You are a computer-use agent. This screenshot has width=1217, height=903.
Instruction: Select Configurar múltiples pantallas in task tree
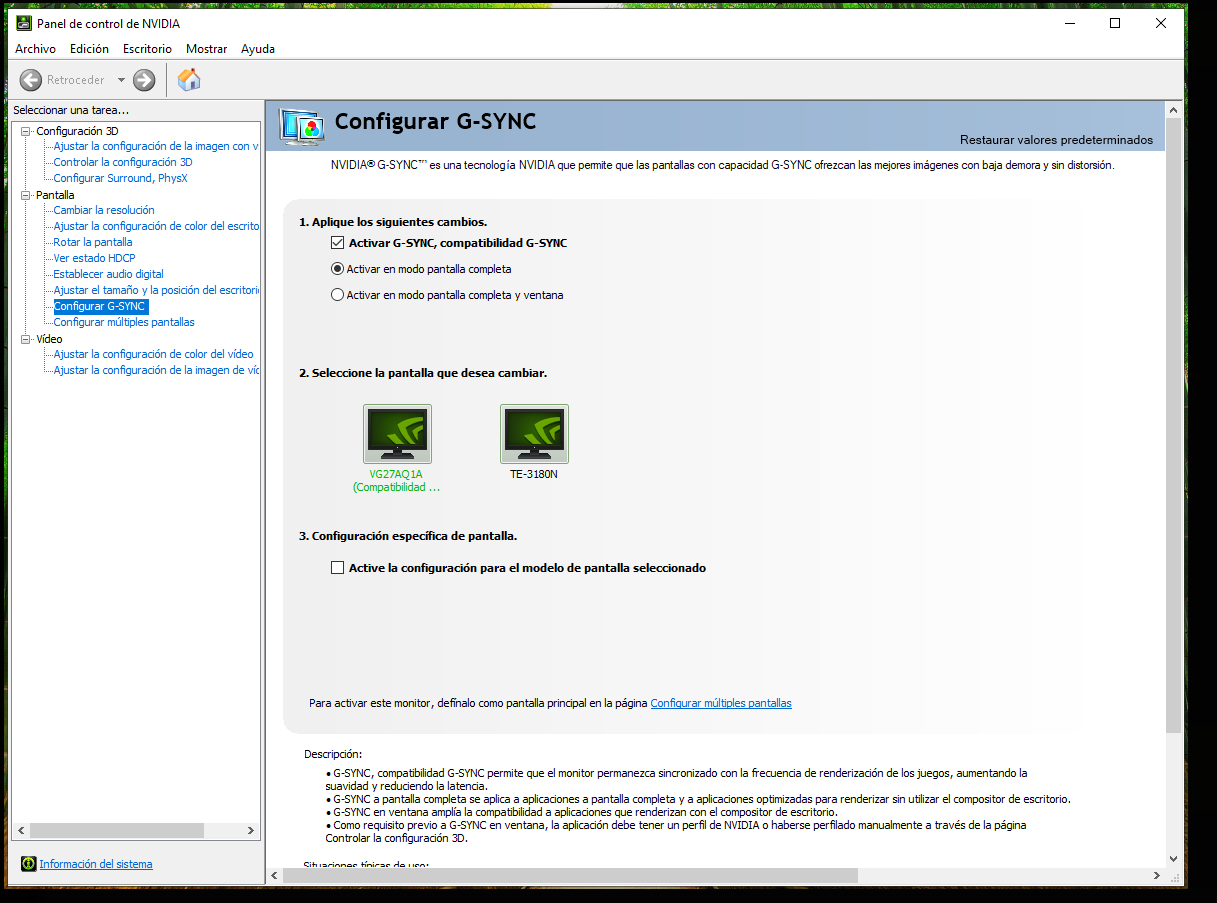click(x=124, y=322)
